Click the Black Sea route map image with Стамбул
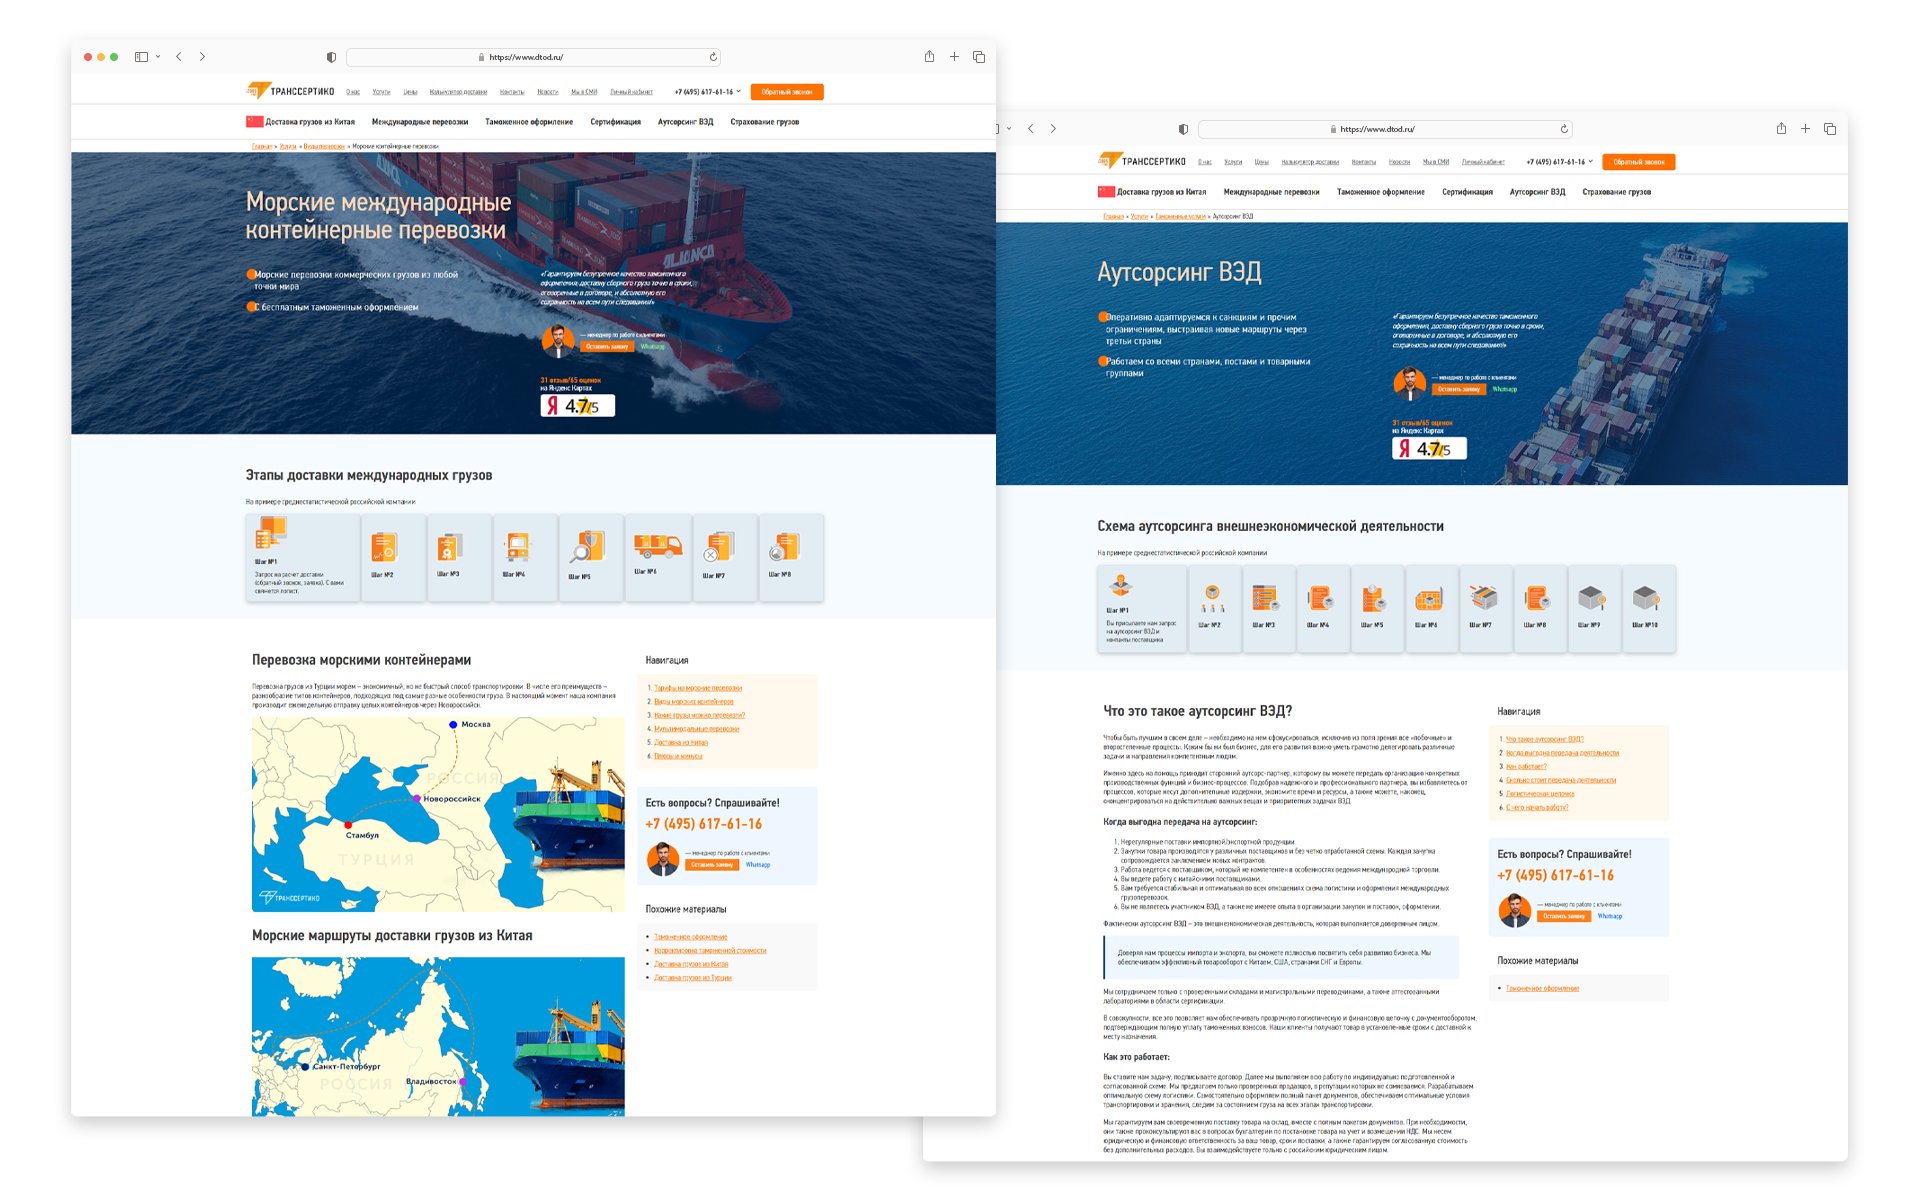The width and height of the screenshot is (1920, 1201). click(x=438, y=813)
